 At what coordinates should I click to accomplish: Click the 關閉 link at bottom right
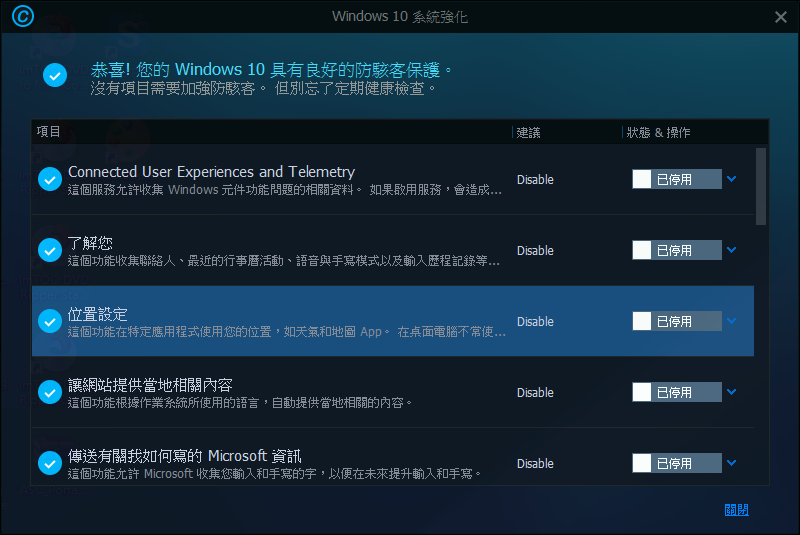(x=736, y=510)
